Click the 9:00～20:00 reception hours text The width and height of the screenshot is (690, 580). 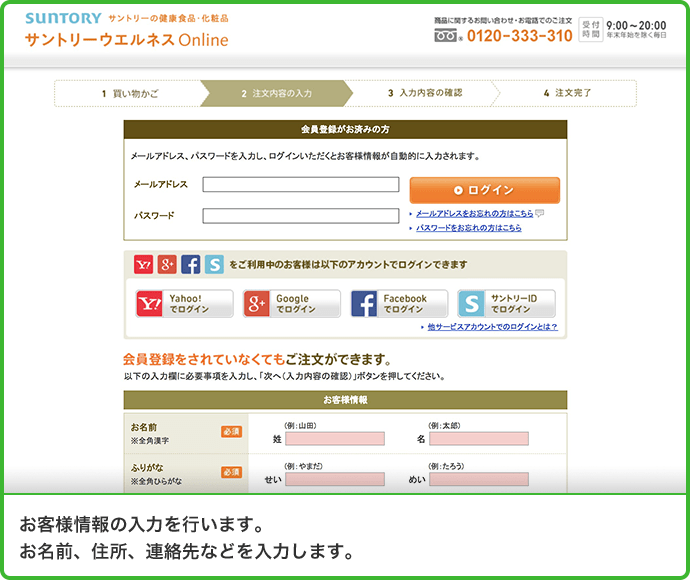pyautogui.click(x=636, y=25)
